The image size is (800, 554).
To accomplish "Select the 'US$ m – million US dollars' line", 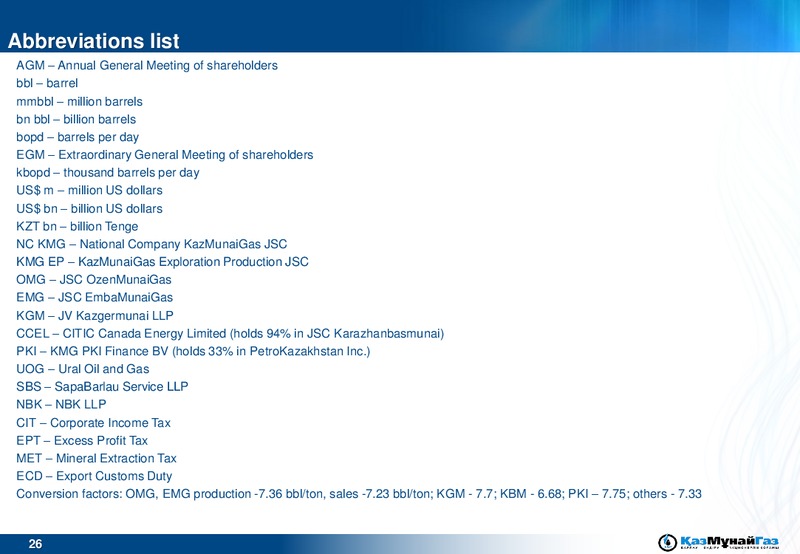I will pyautogui.click(x=89, y=190).
